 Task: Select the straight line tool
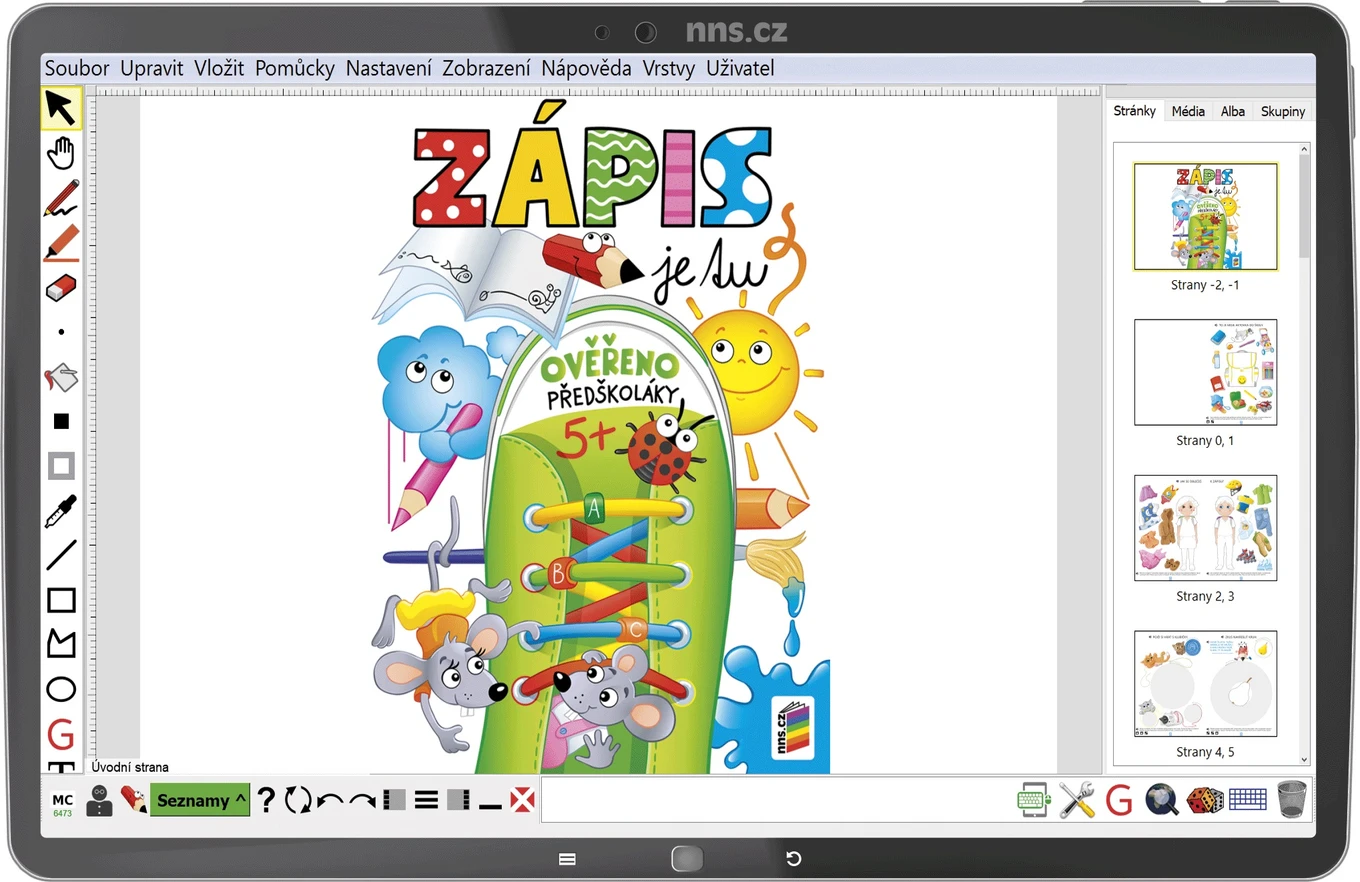pyautogui.click(x=61, y=555)
